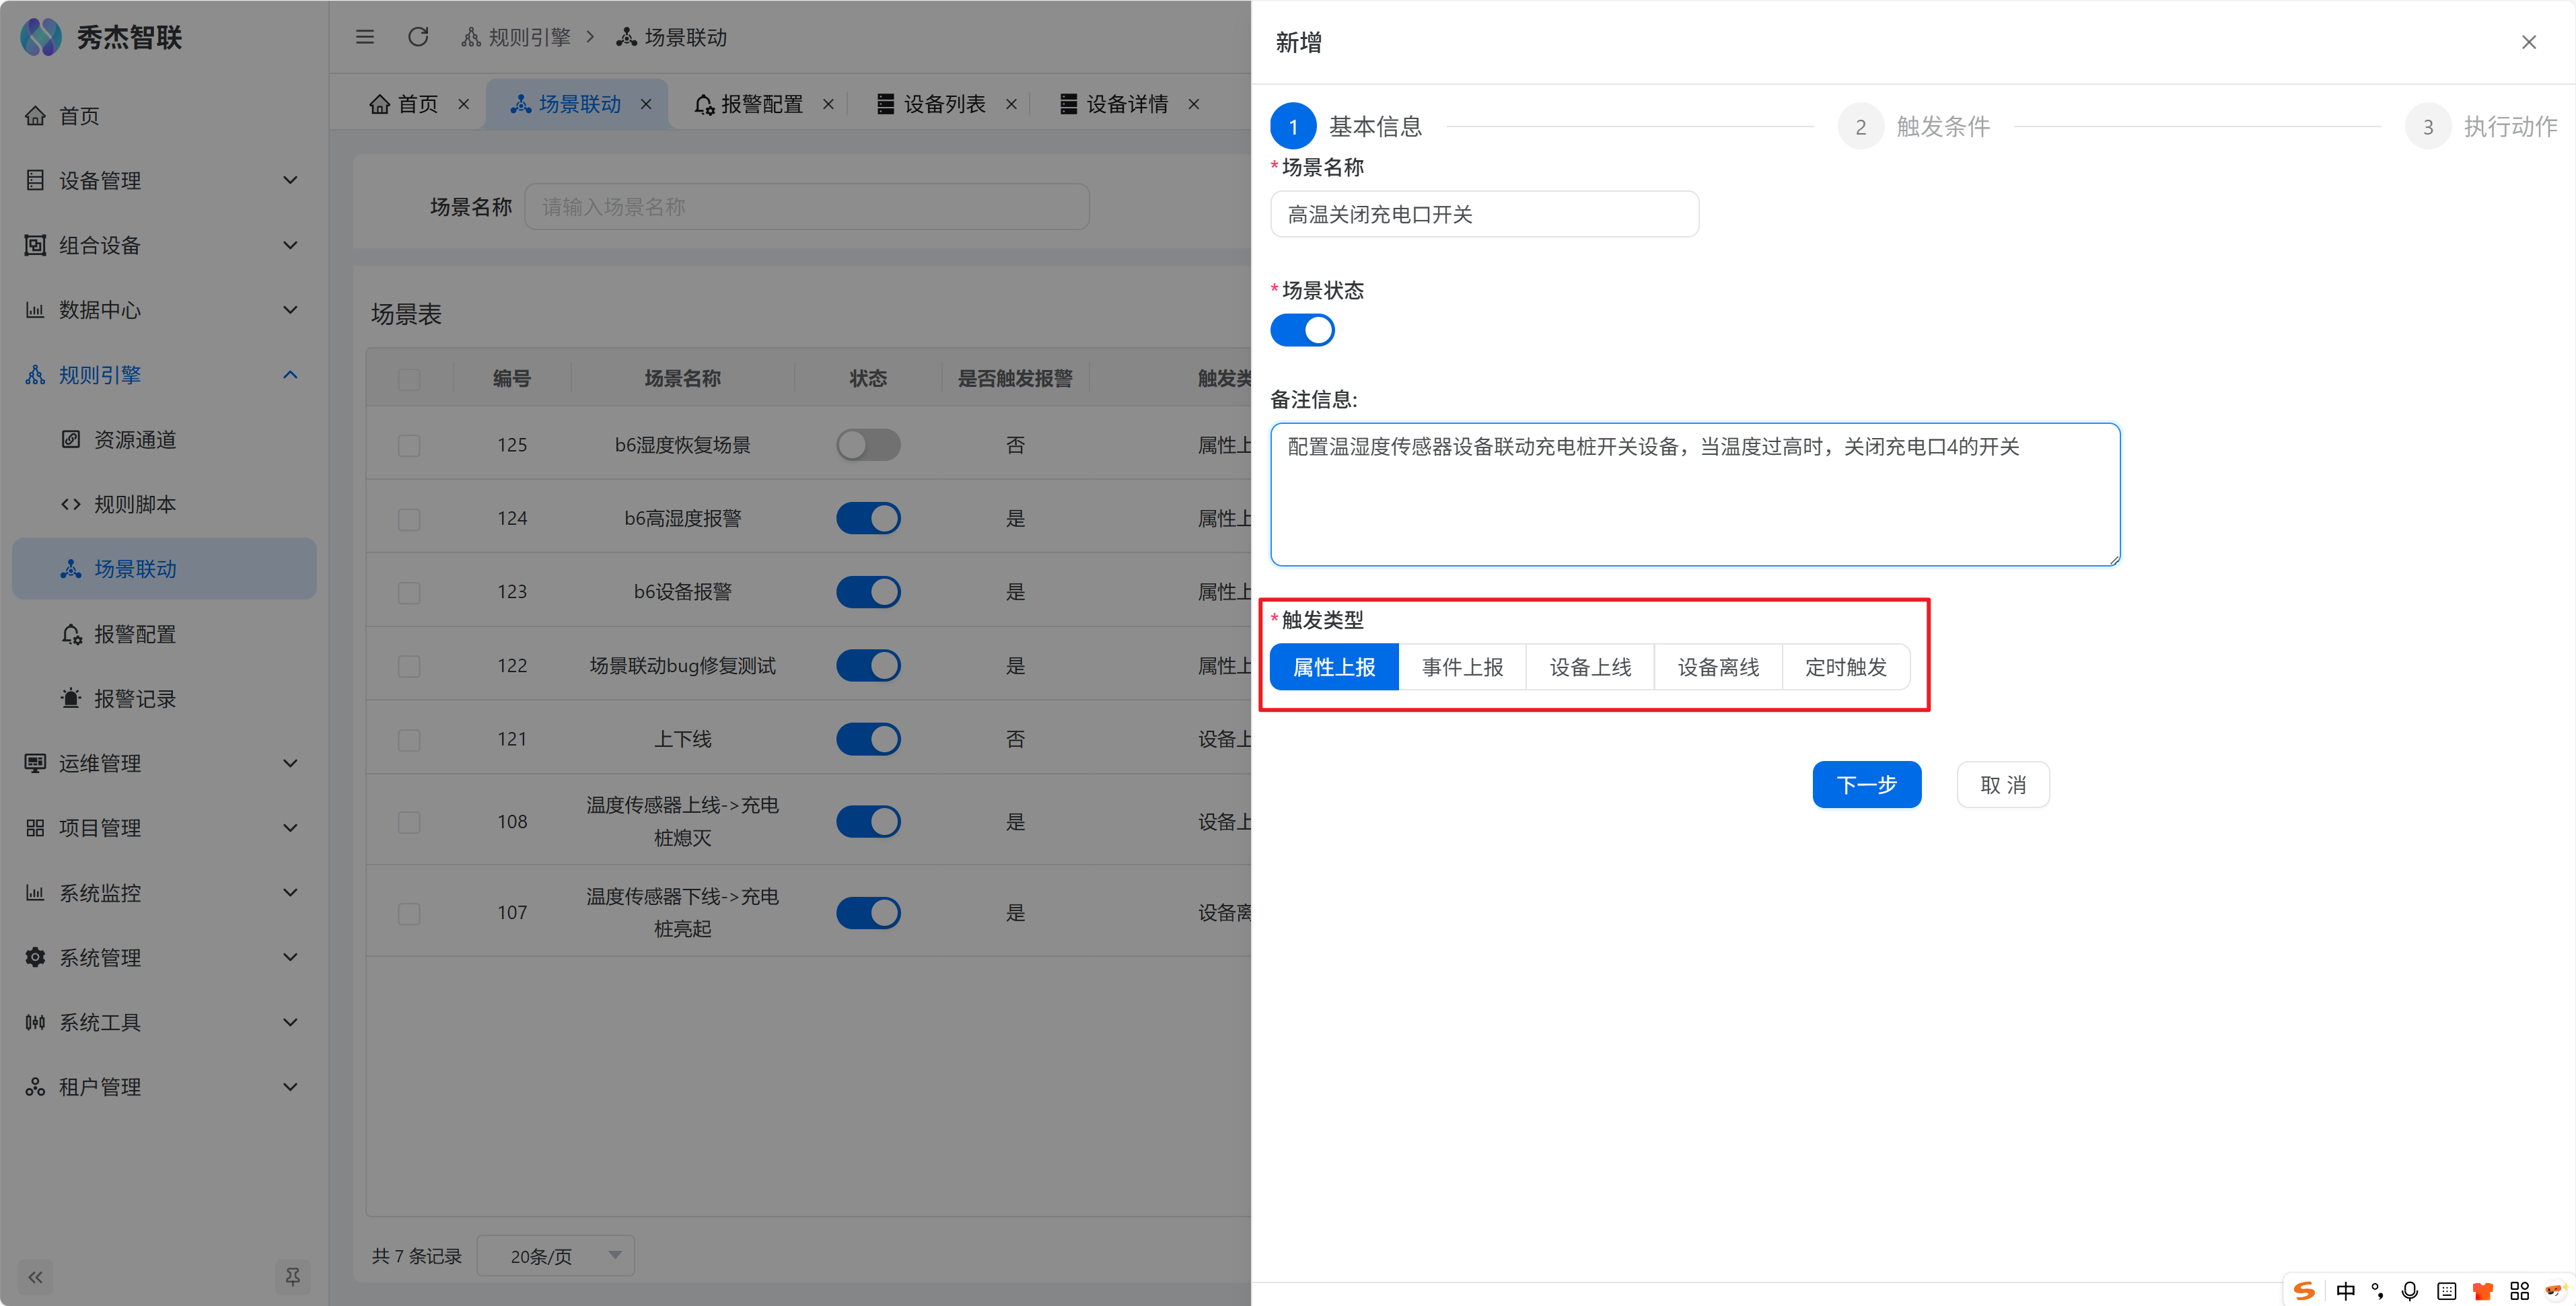Click the 取消 button

[2003, 785]
